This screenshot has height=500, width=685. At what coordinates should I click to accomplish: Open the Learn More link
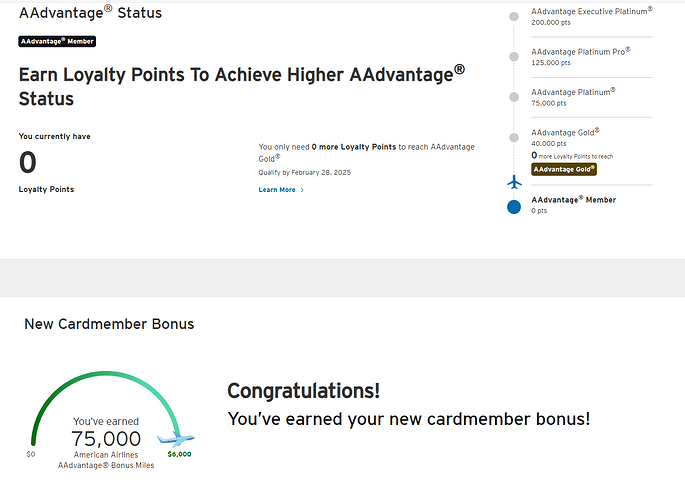click(277, 190)
